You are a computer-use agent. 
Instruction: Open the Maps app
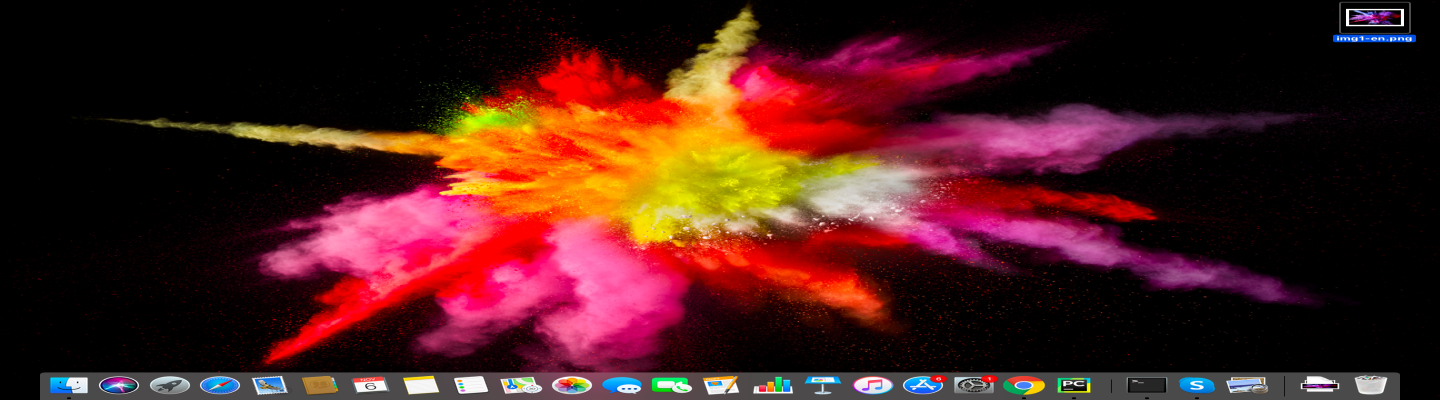coord(521,385)
